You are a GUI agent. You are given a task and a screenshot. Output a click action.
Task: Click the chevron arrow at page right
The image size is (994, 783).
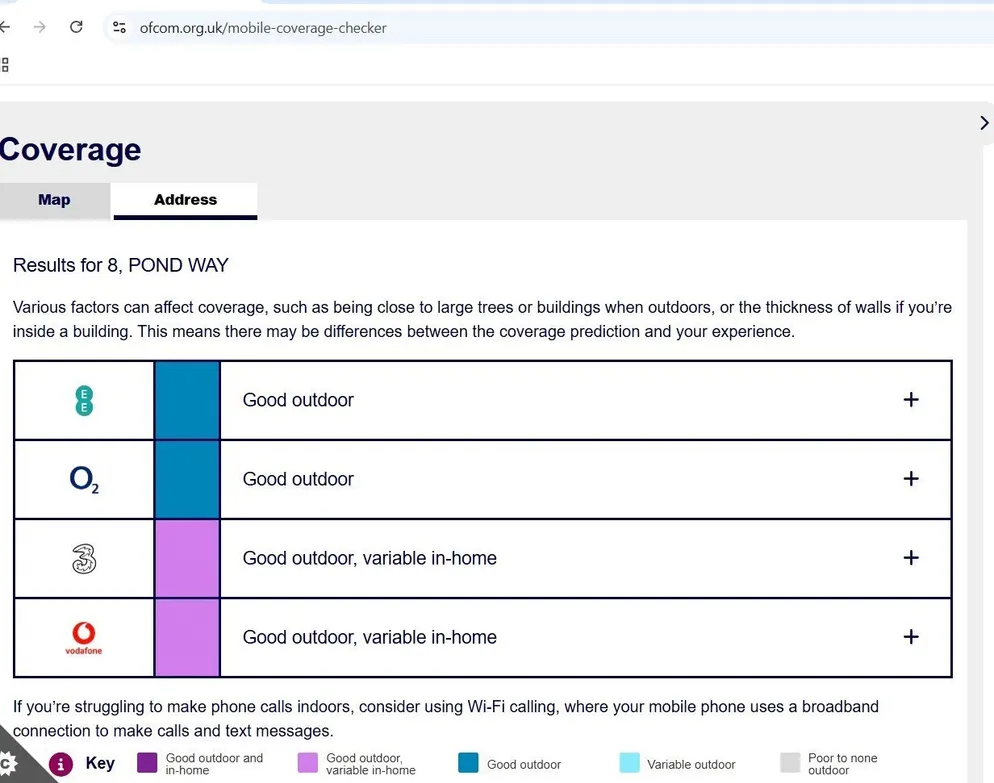(984, 123)
